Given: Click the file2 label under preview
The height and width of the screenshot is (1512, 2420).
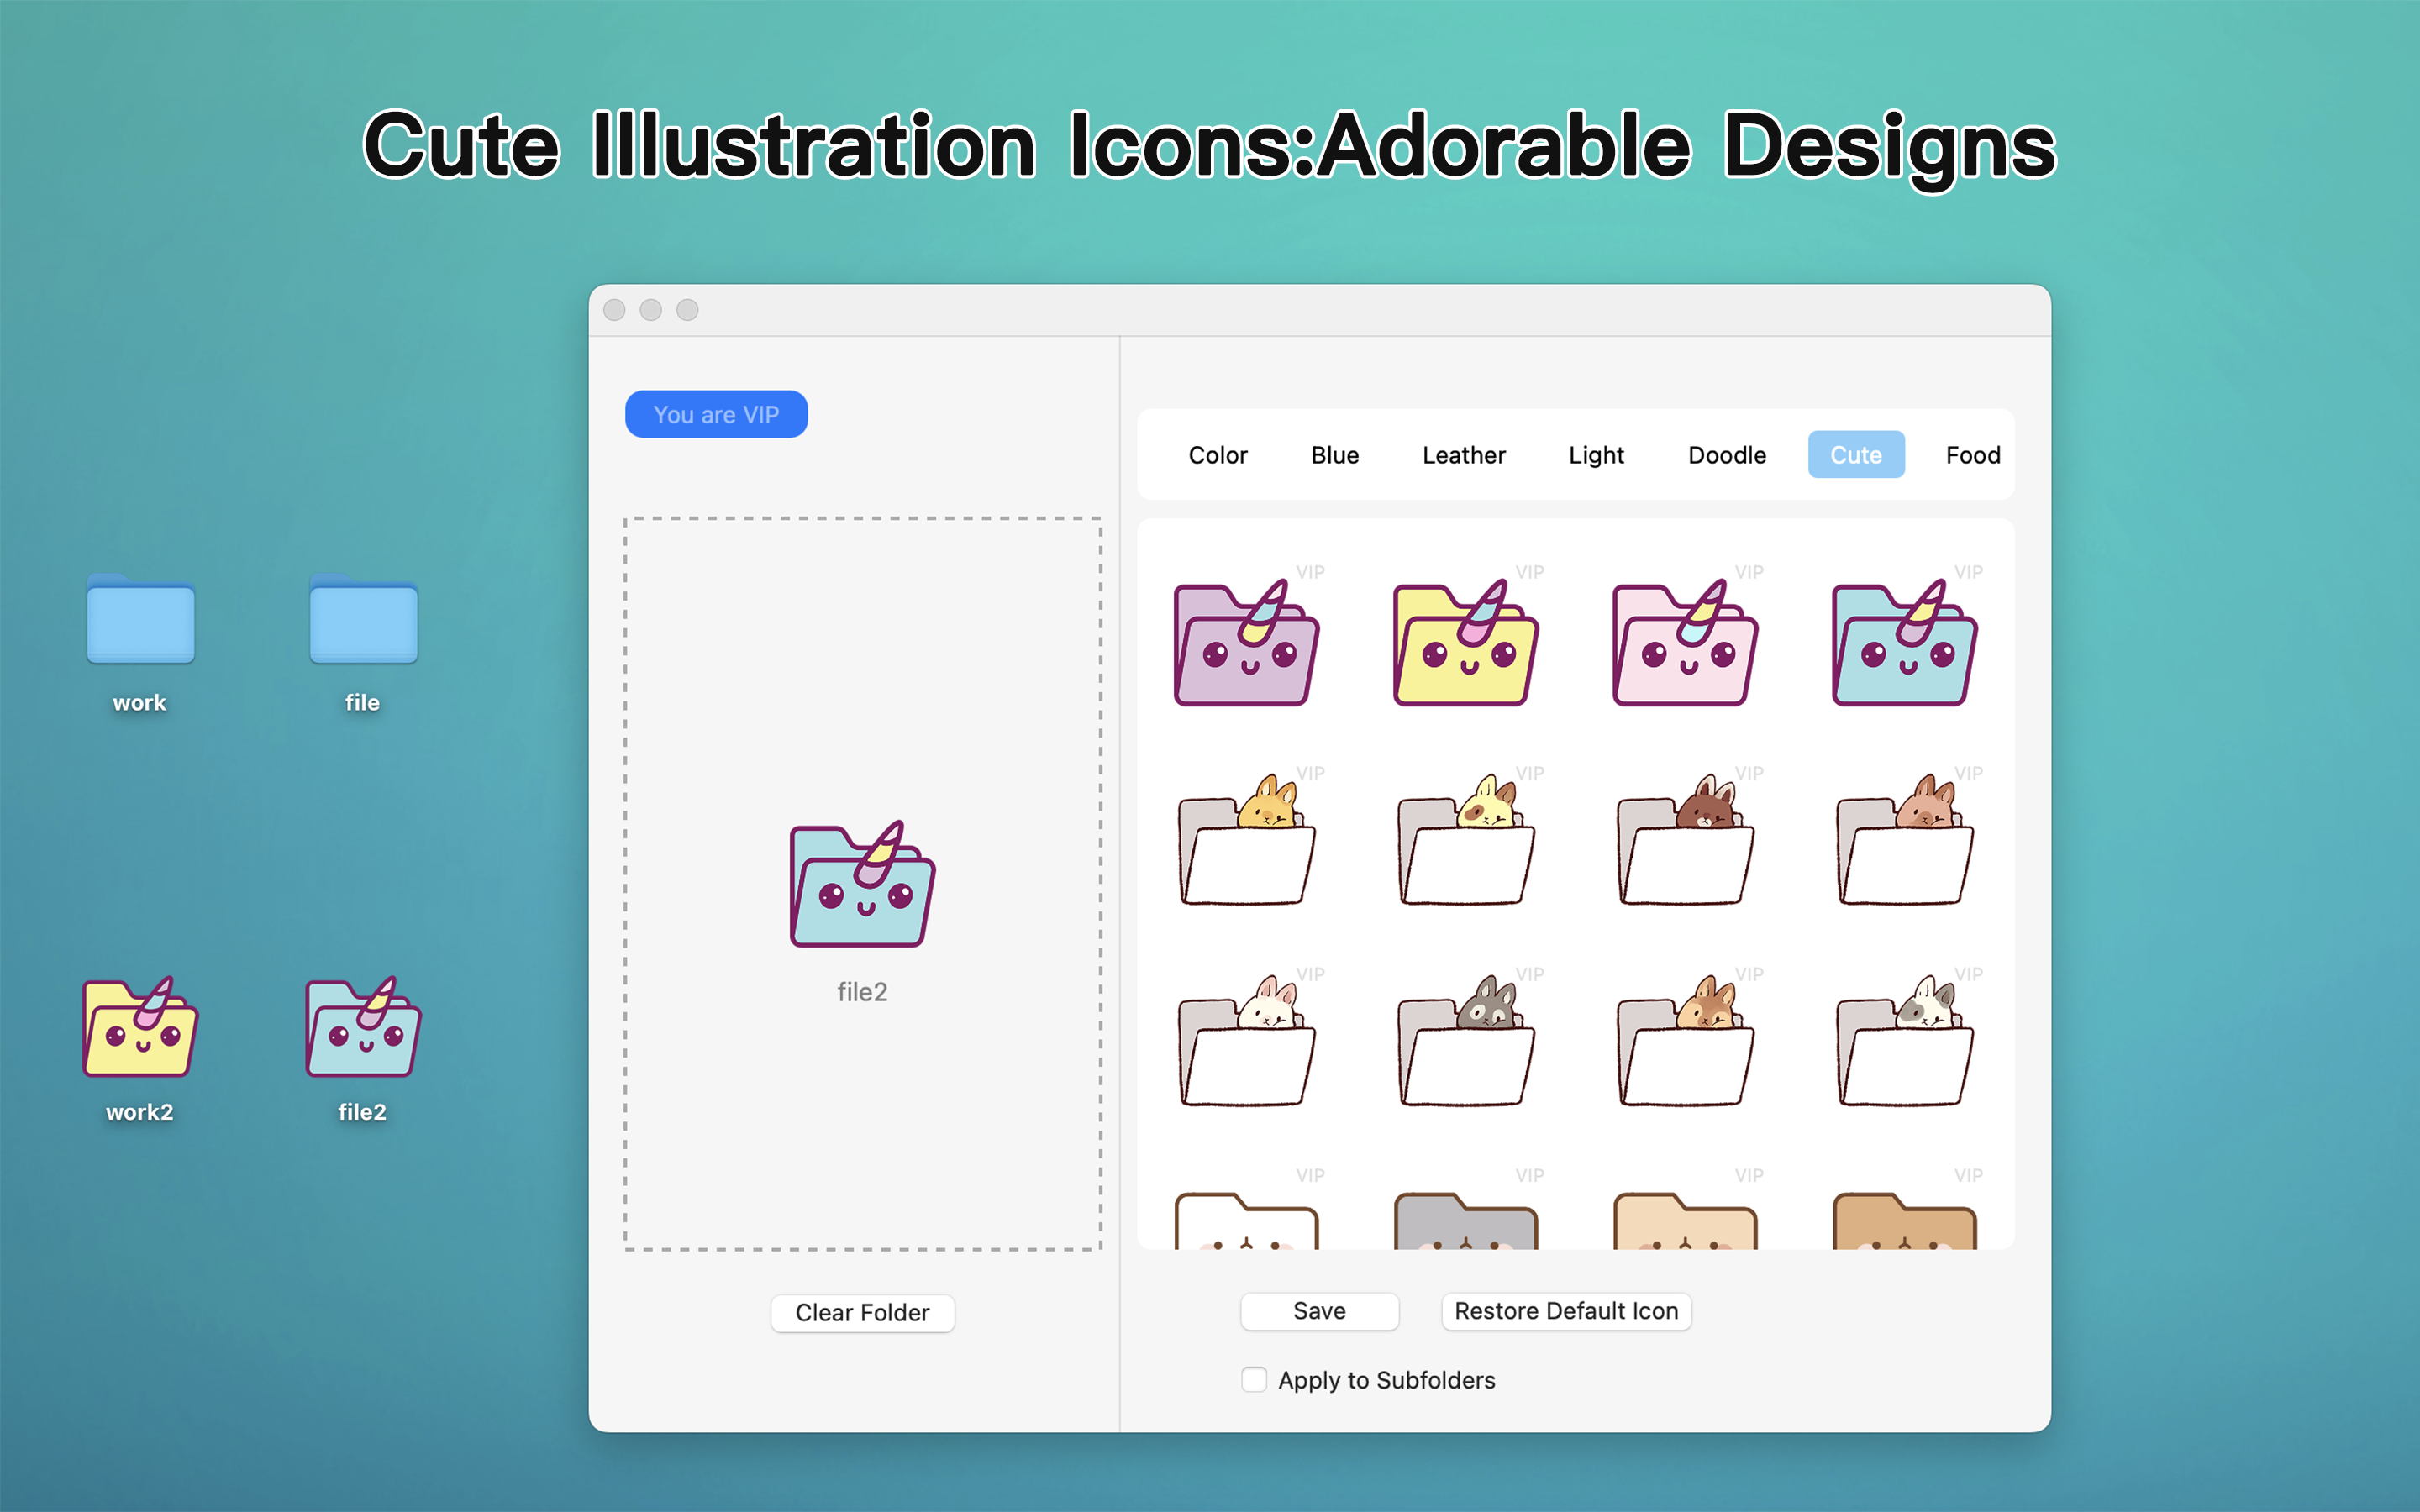Looking at the screenshot, I should click(x=862, y=992).
